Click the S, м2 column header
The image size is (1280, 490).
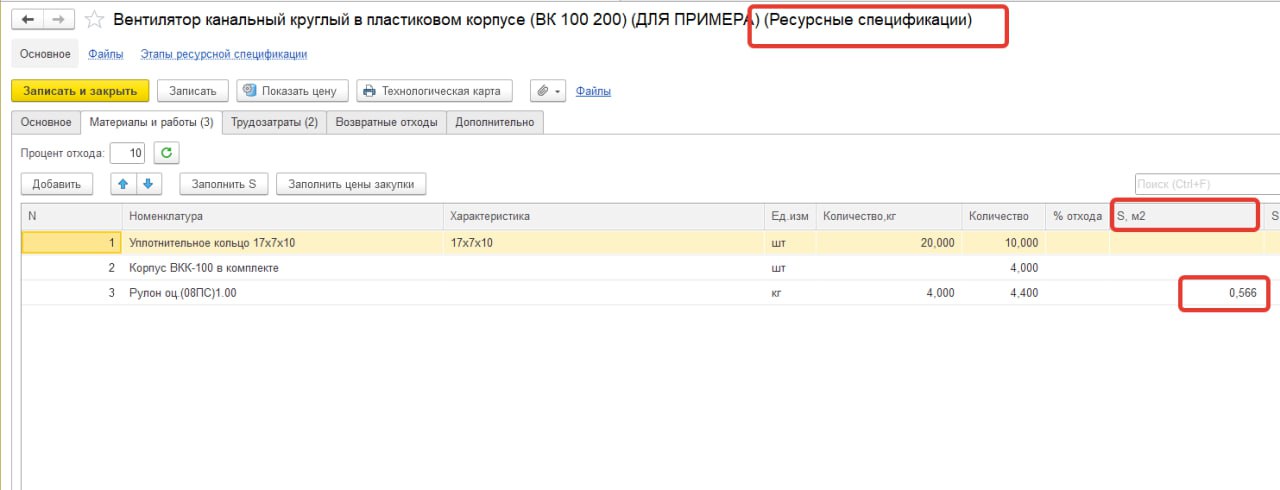pos(1186,216)
